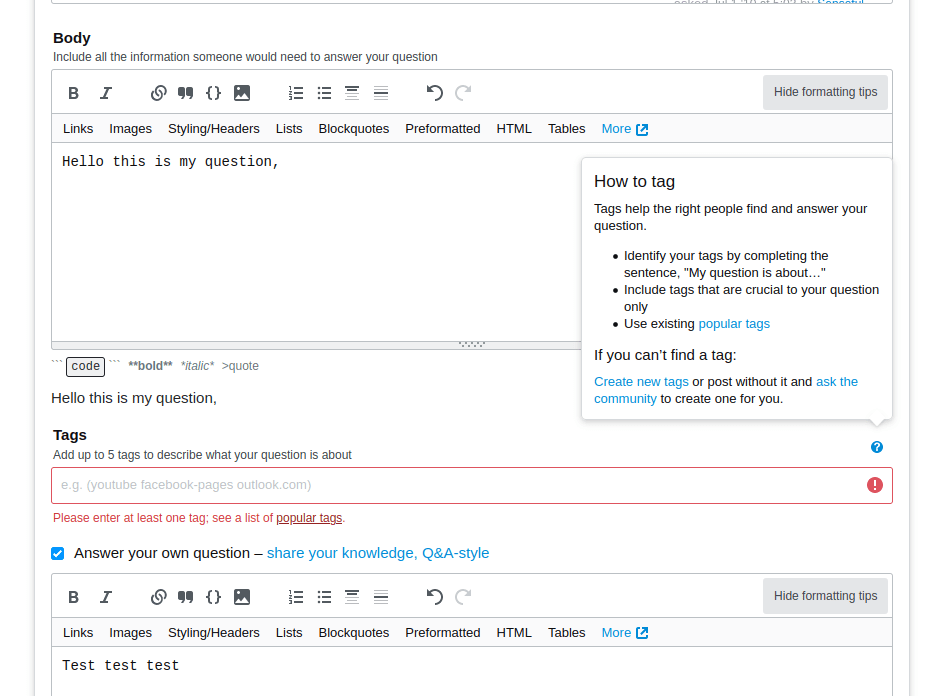Click the *italic* markdown hint

coord(197,366)
